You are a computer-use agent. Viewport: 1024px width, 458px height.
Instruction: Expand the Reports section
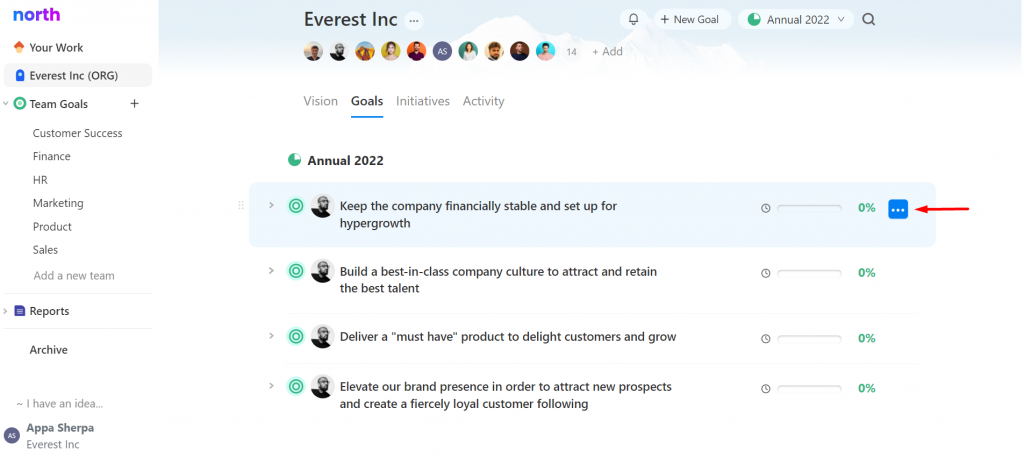6,311
